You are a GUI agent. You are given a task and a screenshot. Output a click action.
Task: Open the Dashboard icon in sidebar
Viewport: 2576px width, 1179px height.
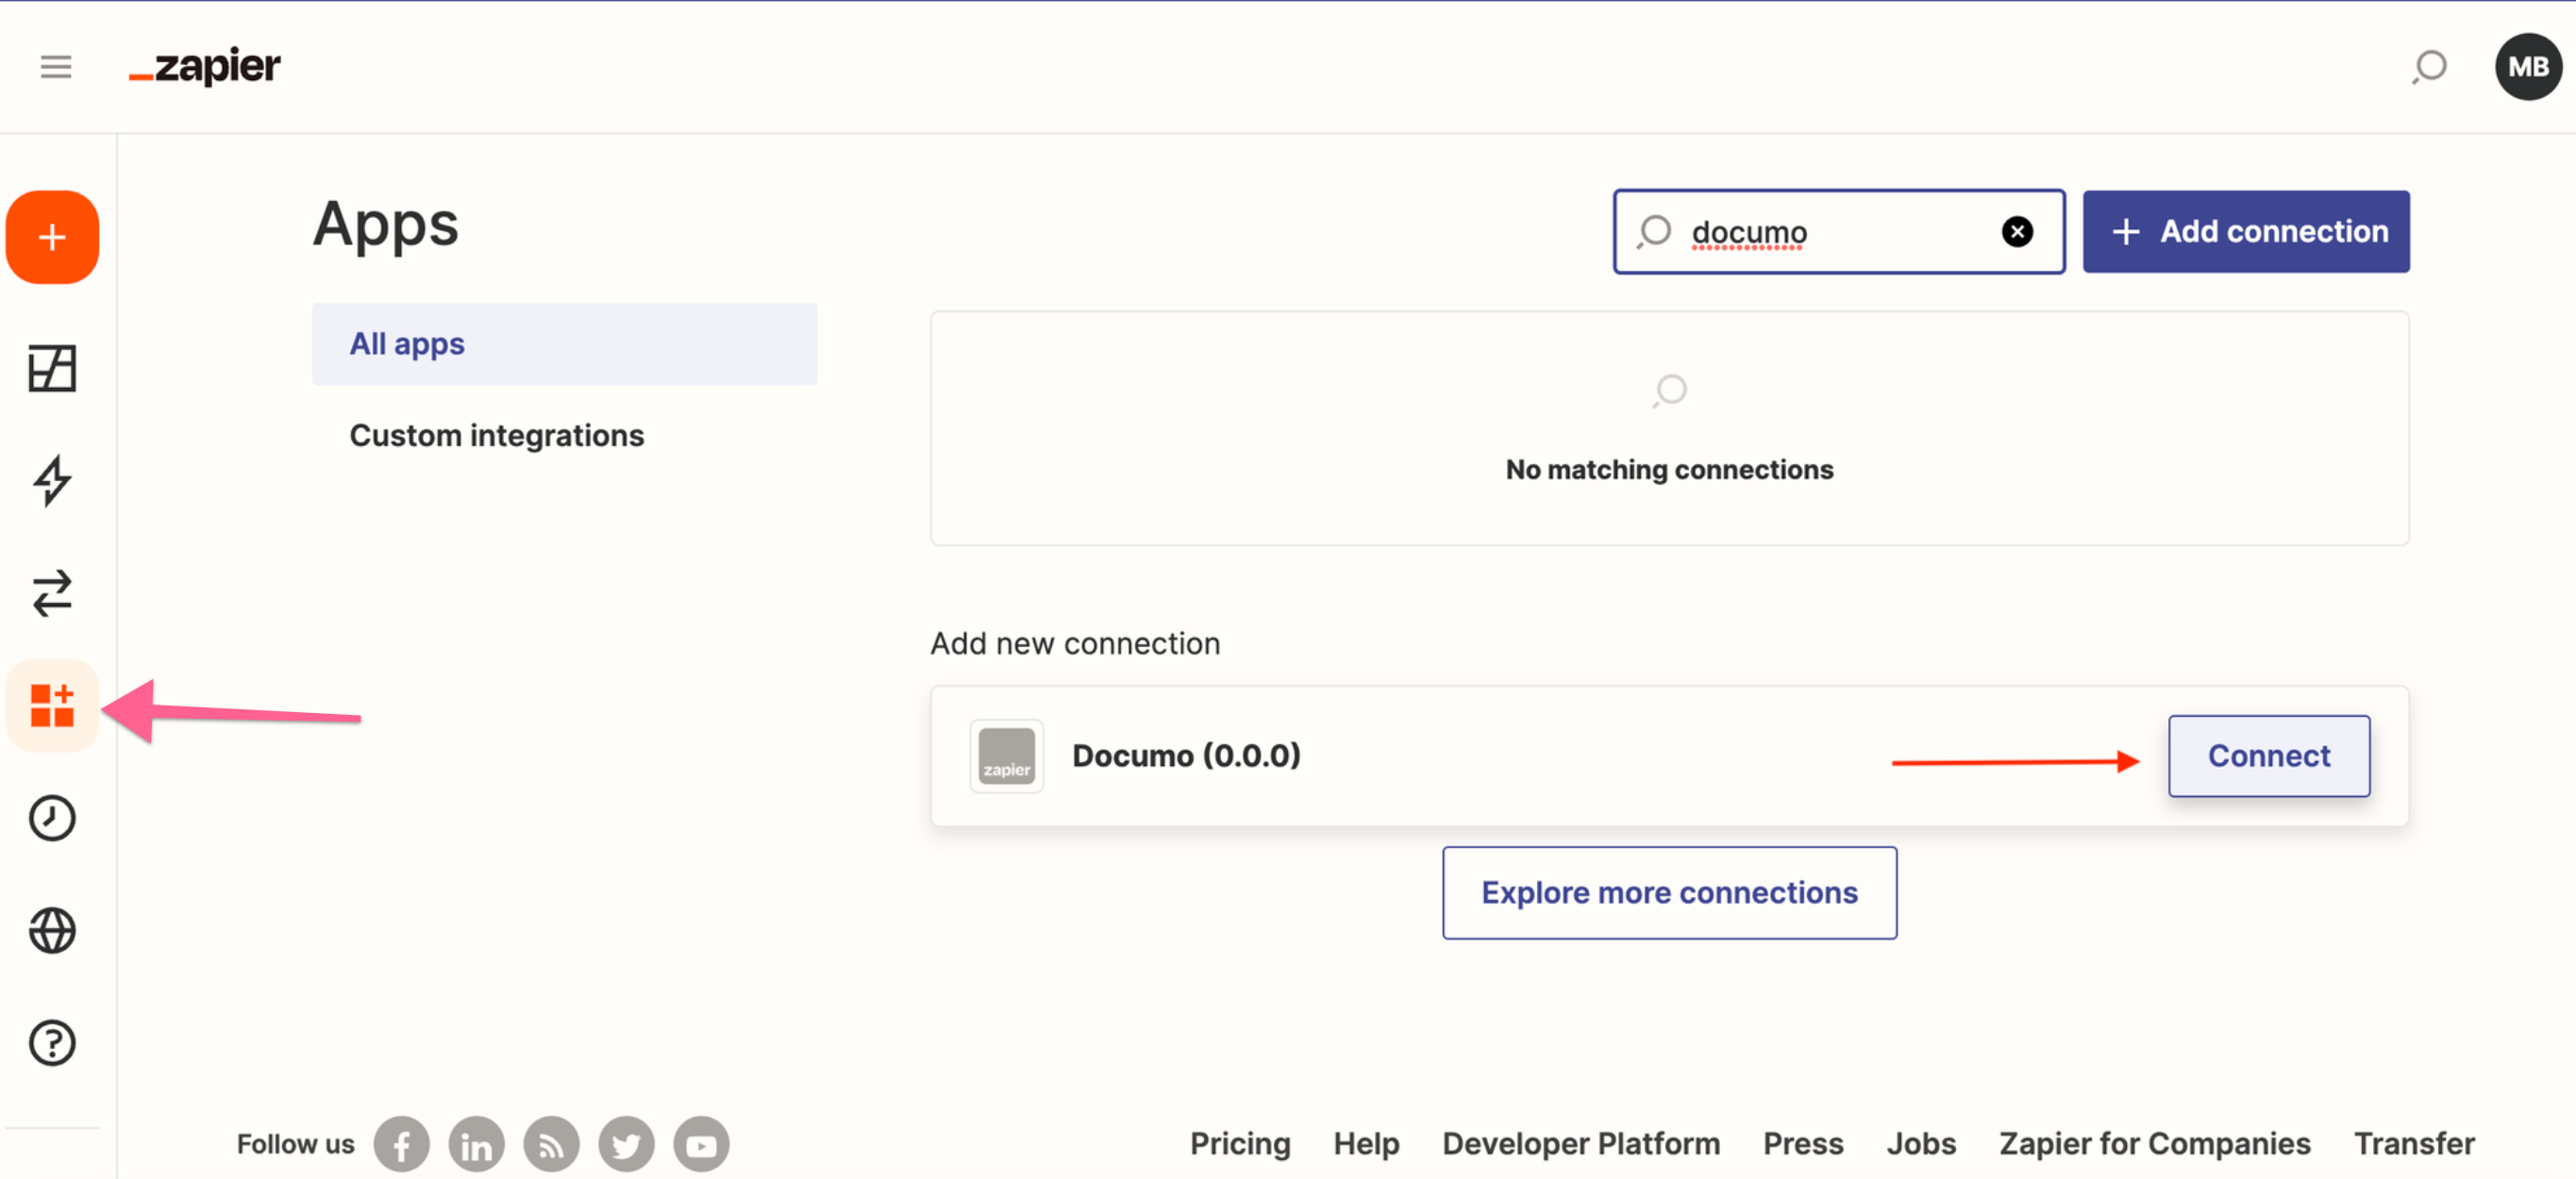click(x=52, y=369)
